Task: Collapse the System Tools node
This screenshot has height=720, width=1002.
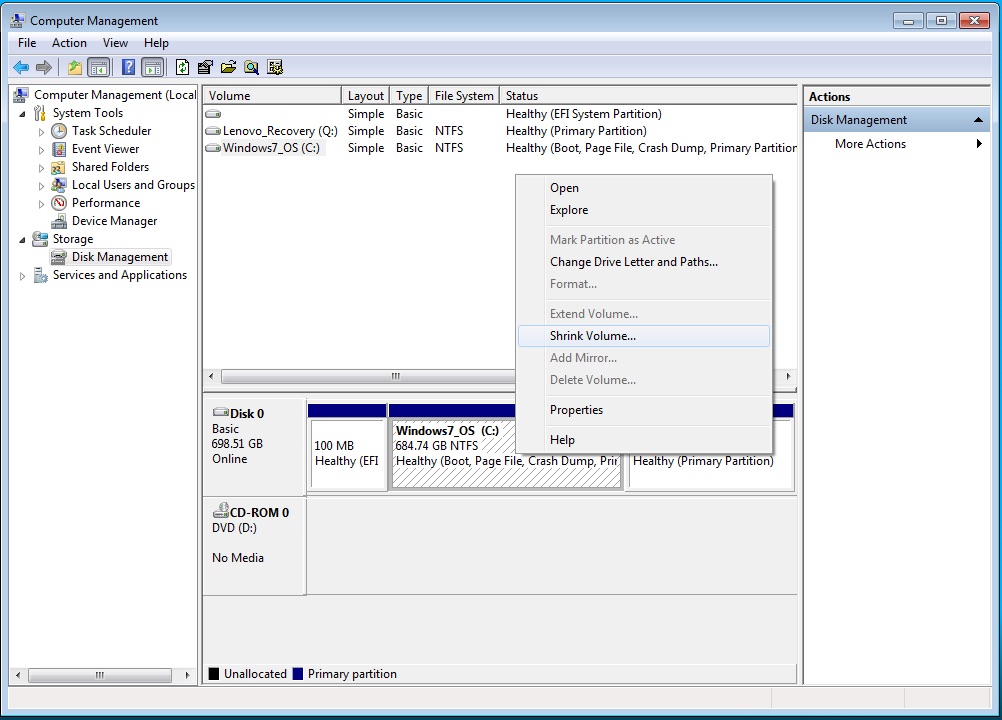Action: 22,114
